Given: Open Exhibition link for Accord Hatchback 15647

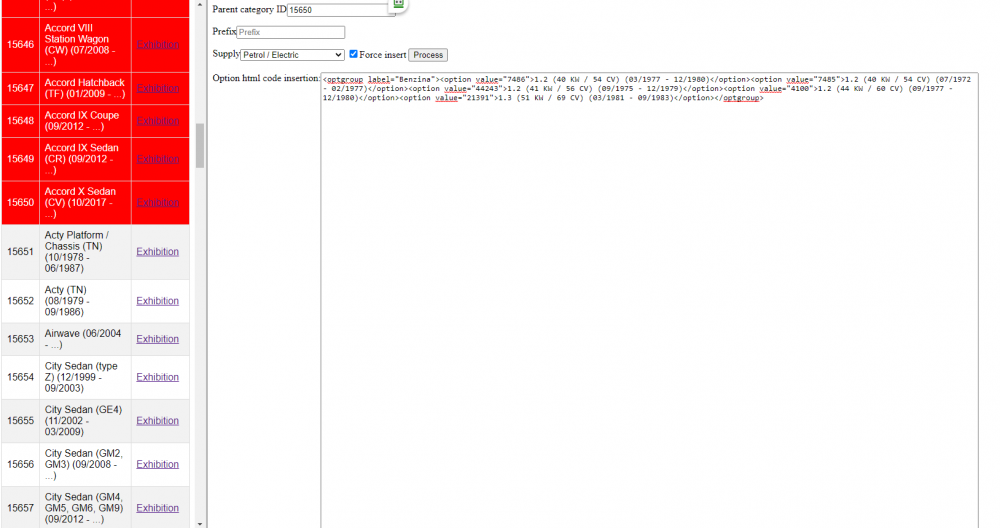Looking at the screenshot, I should 158,88.
